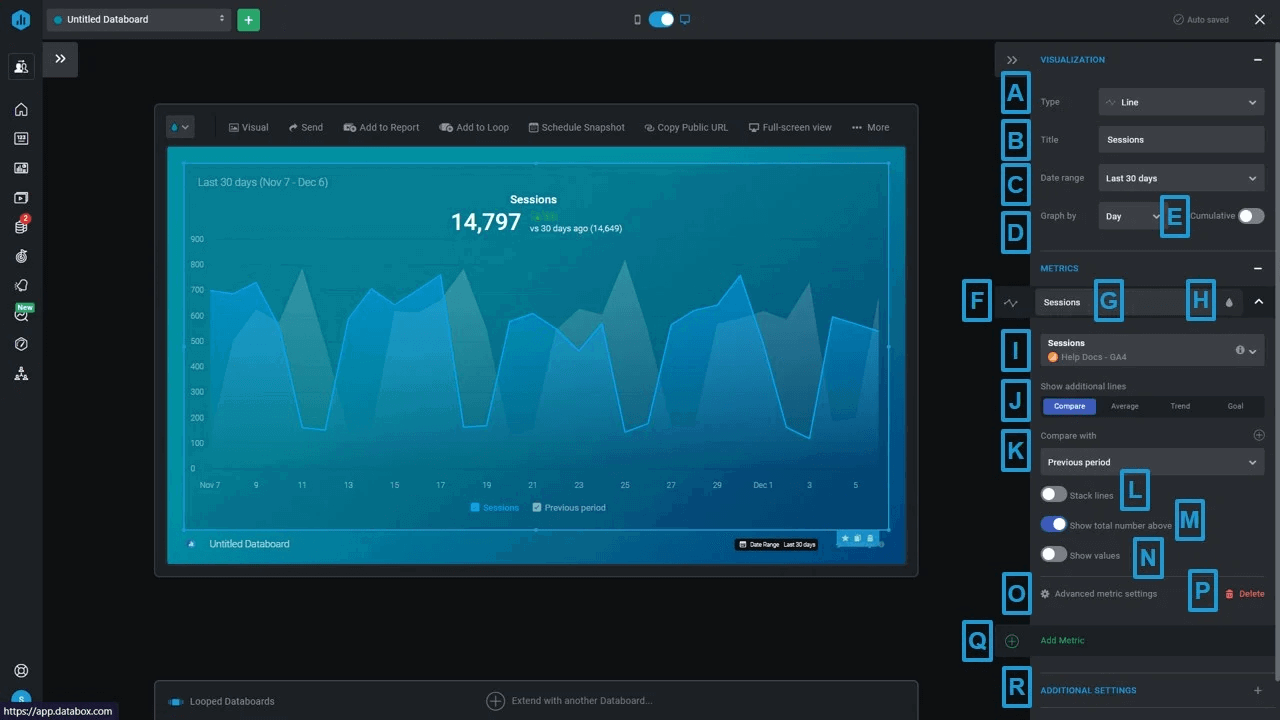Screen dimensions: 1280x720
Task: Click the plus icon beside Compare with
Action: pos(1258,436)
